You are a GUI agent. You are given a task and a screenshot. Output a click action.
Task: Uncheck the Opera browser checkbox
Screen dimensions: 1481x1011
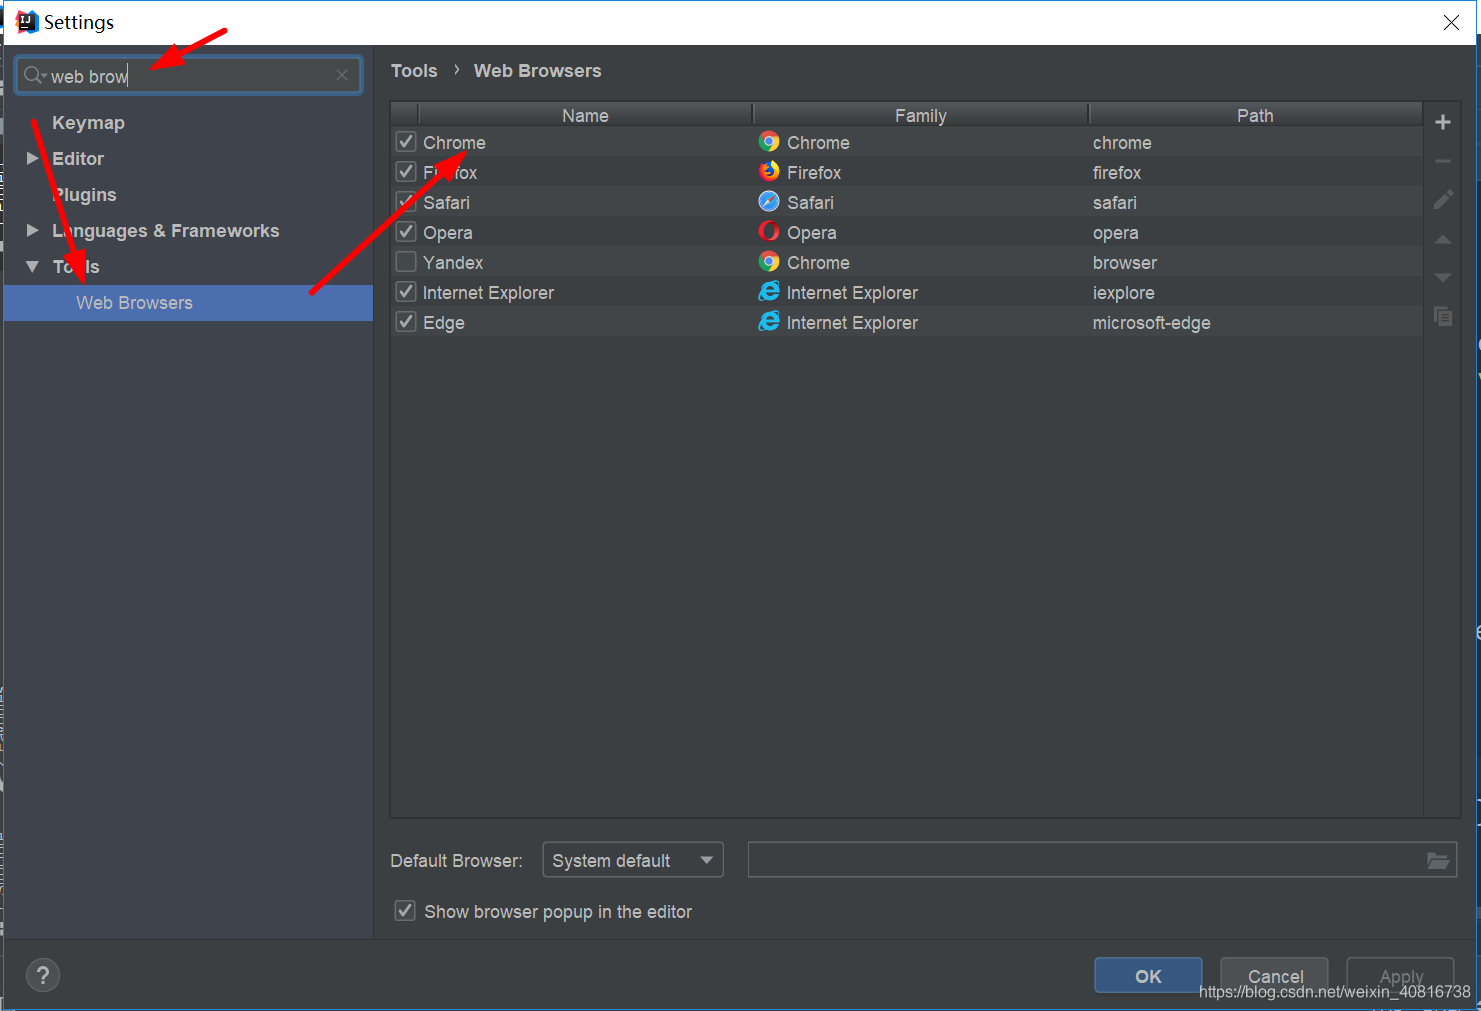[x=406, y=232]
